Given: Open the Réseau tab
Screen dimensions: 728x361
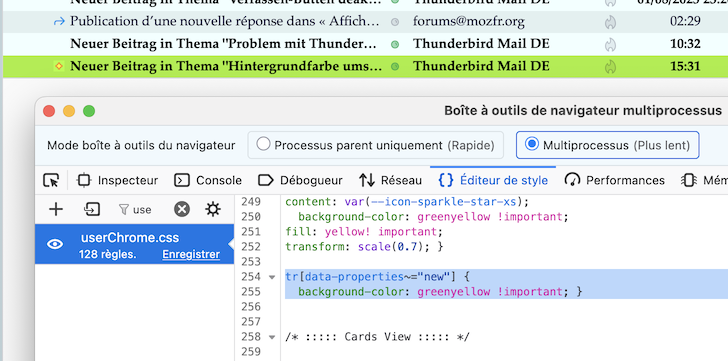Looking at the screenshot, I should coord(390,180).
